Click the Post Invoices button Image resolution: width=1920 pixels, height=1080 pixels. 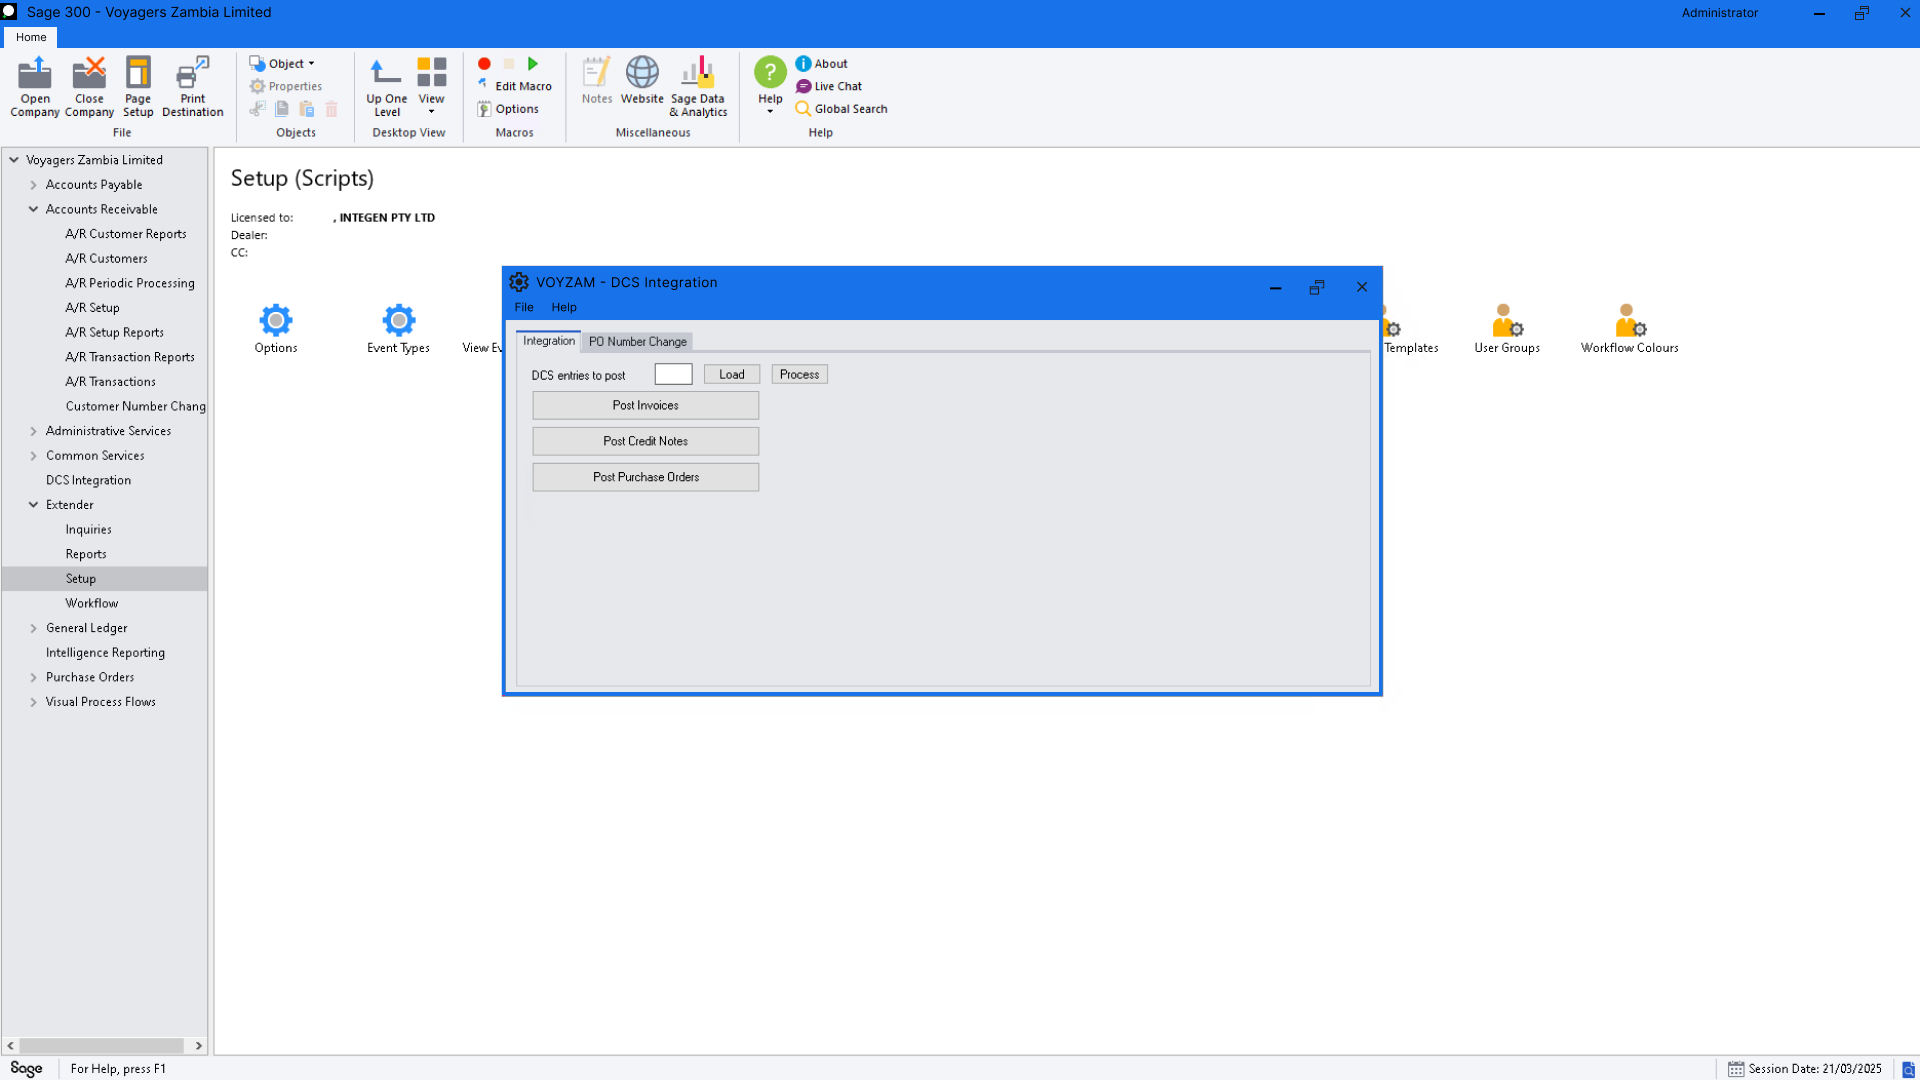(645, 406)
